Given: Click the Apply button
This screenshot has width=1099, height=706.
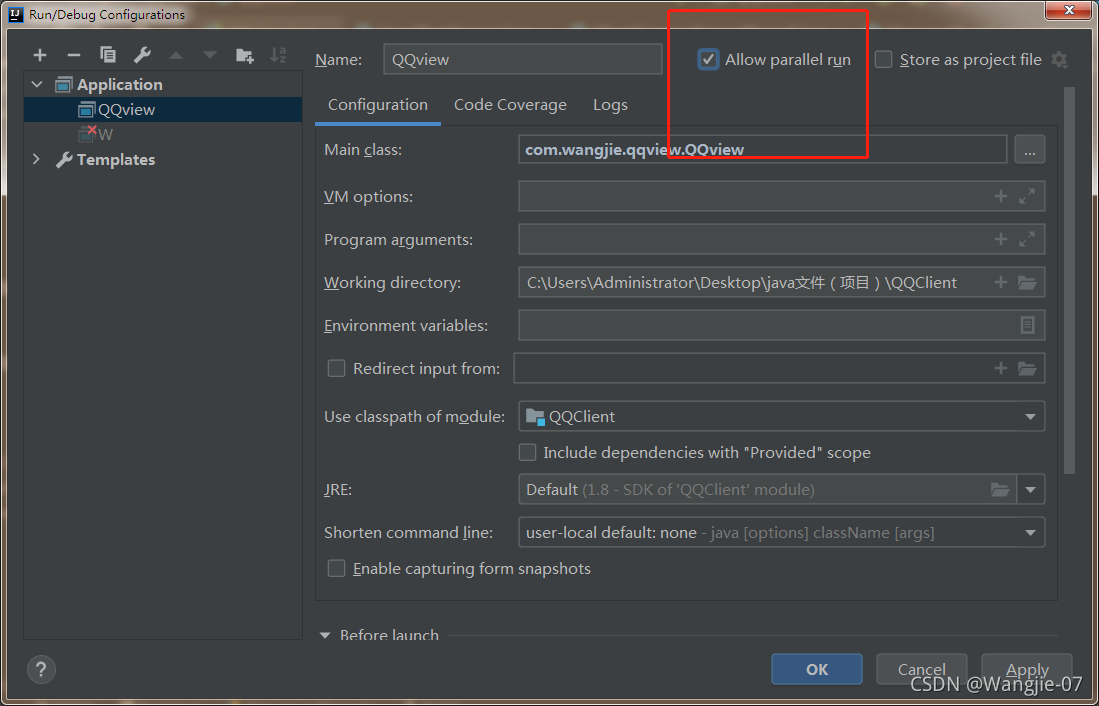Looking at the screenshot, I should click(x=1027, y=669).
